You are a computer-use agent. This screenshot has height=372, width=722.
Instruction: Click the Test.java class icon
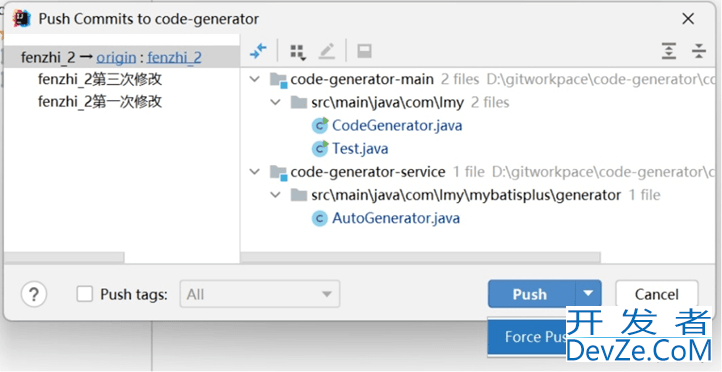[320, 148]
